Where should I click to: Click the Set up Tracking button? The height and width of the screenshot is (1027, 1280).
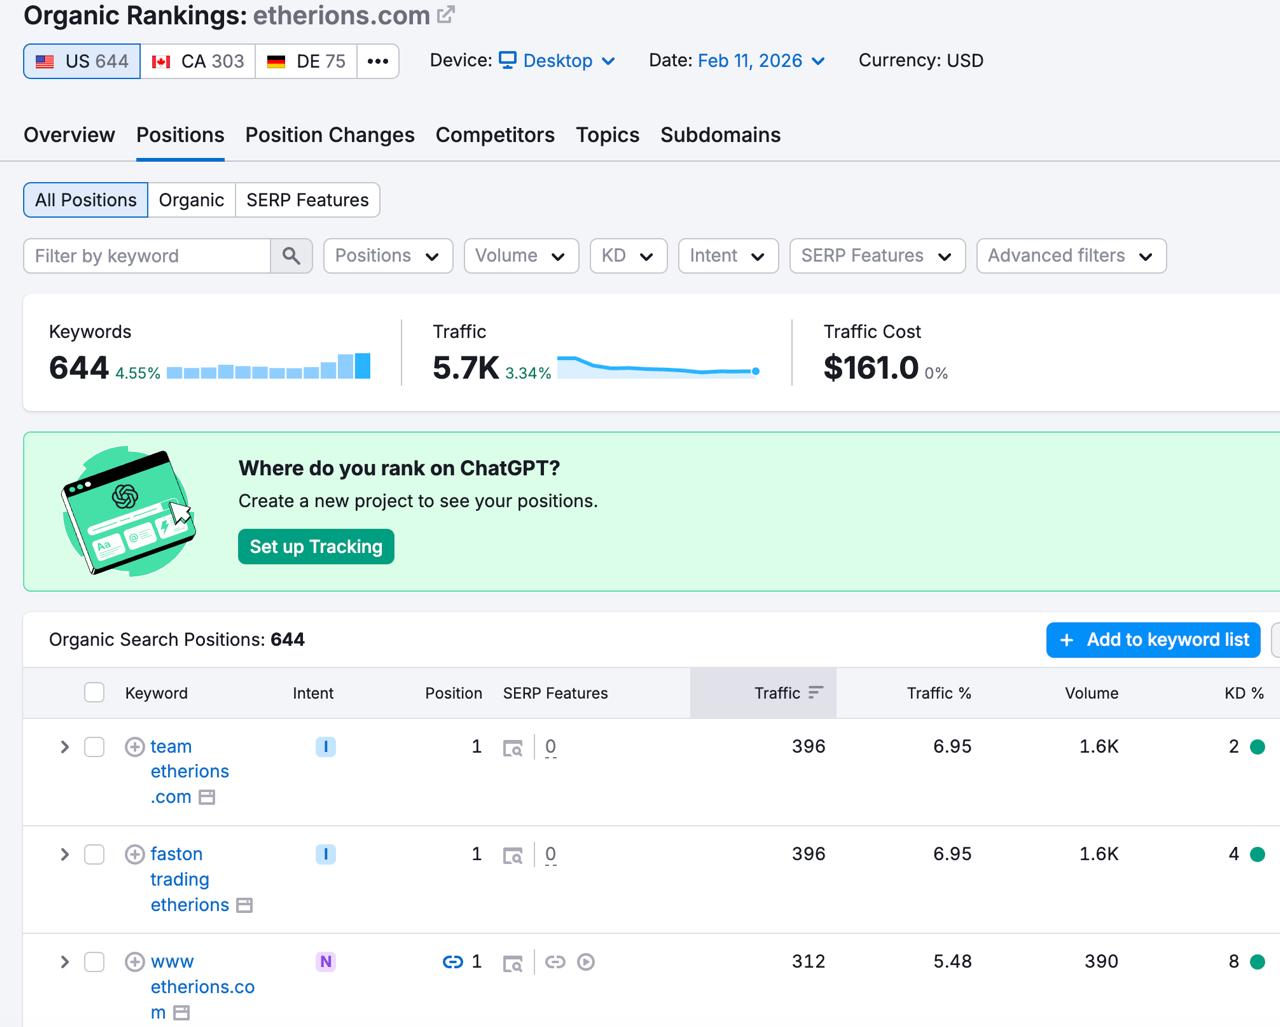tap(316, 547)
